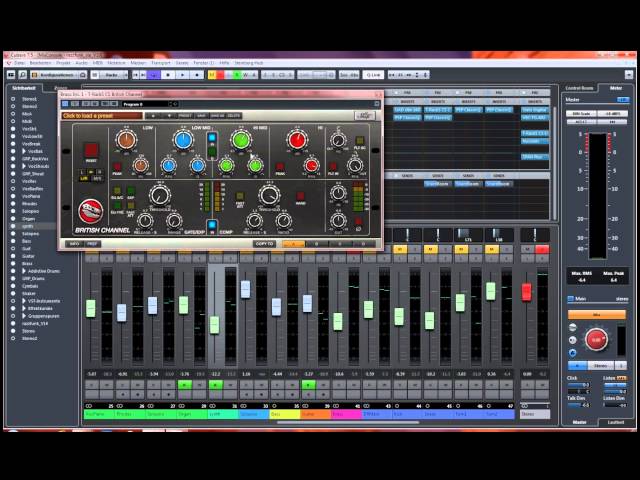Screen dimensions: 640x480
Task: Click the Gate/Exp range knob
Action: (x=174, y=221)
